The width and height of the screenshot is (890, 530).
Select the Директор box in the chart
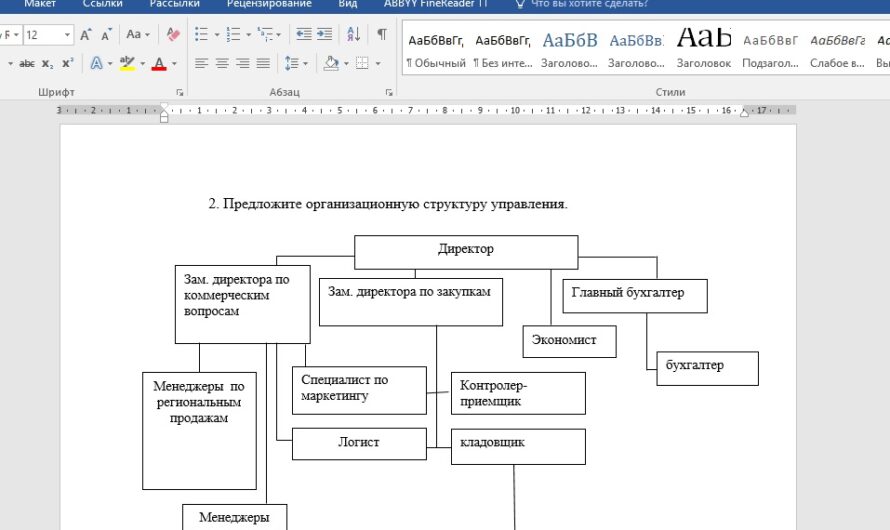coord(466,252)
